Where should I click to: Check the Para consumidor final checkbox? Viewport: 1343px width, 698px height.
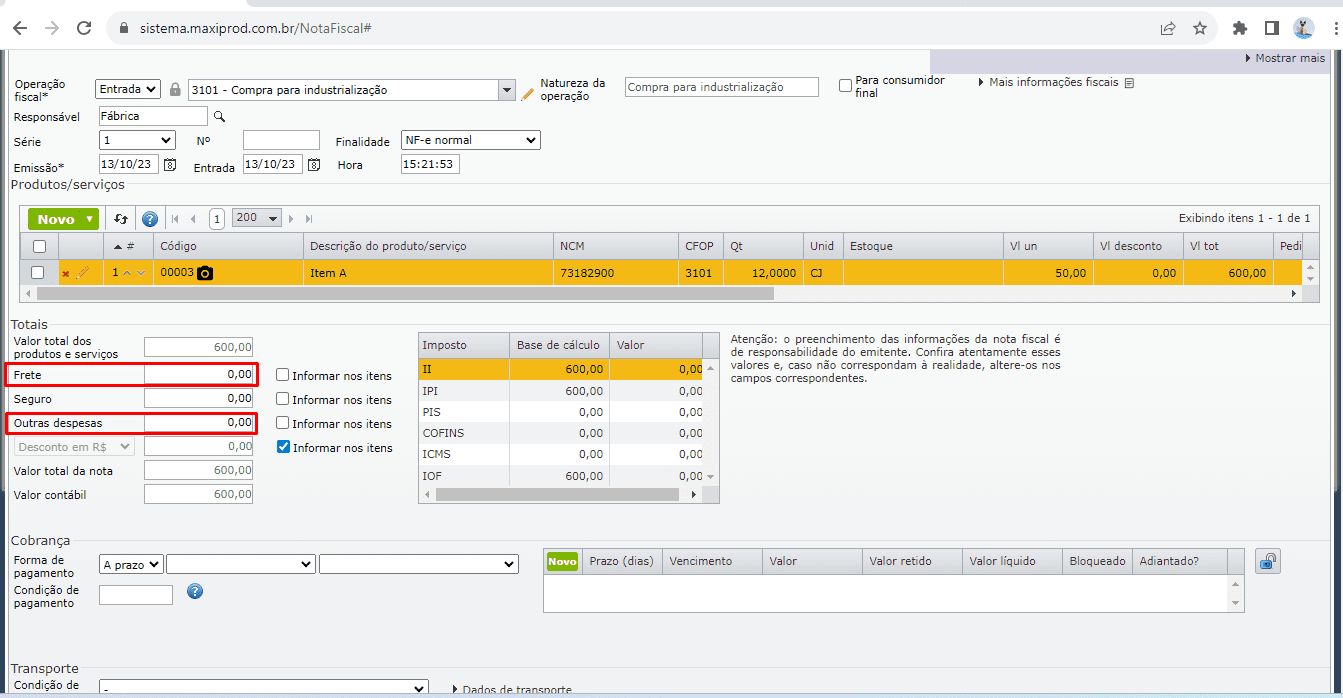[846, 86]
